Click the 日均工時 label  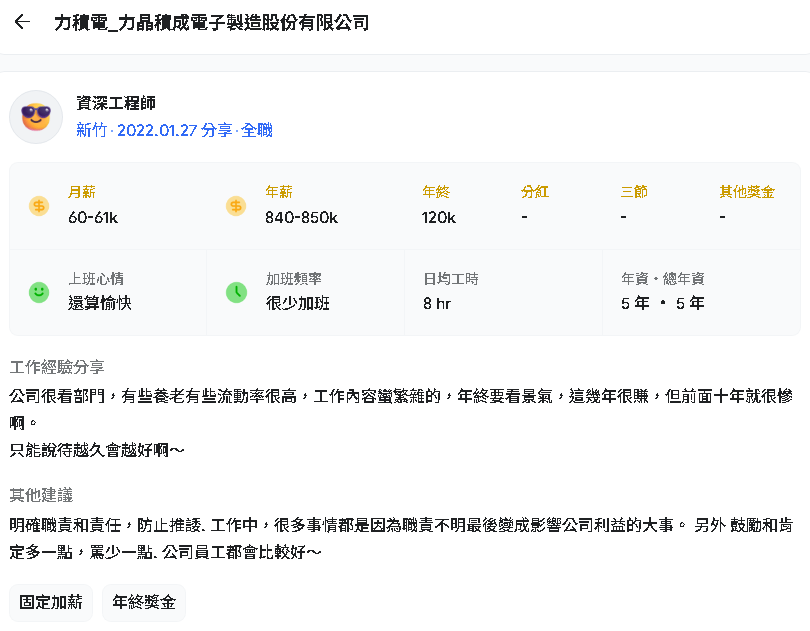[451, 279]
